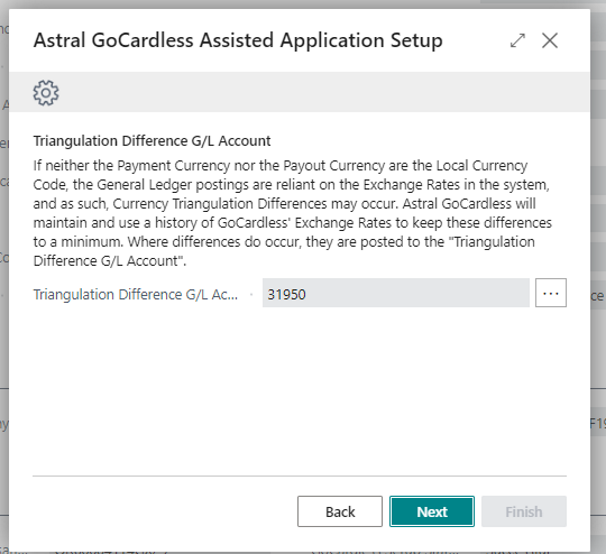Click the bold Triangulation Difference G/L Account heading

click(x=152, y=141)
